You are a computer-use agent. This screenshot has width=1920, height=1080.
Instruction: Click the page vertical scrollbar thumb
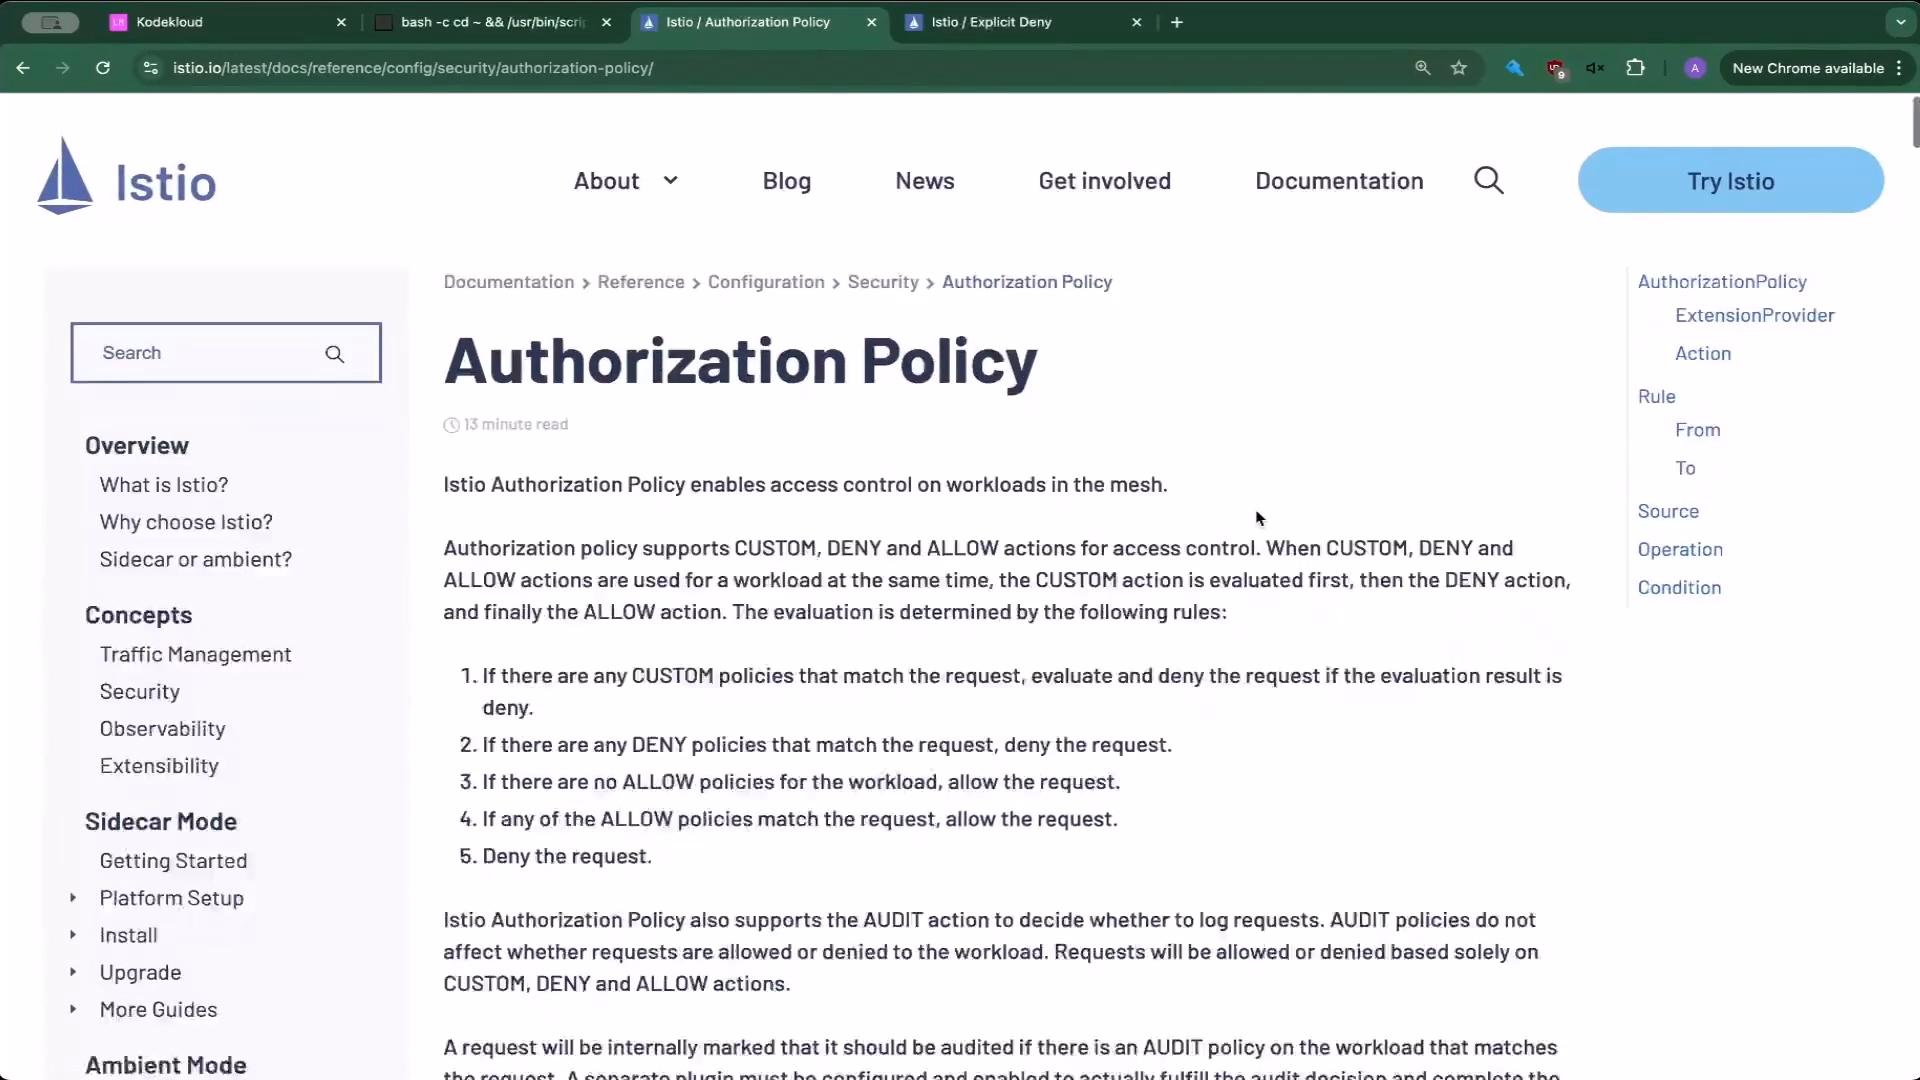[x=1915, y=122]
